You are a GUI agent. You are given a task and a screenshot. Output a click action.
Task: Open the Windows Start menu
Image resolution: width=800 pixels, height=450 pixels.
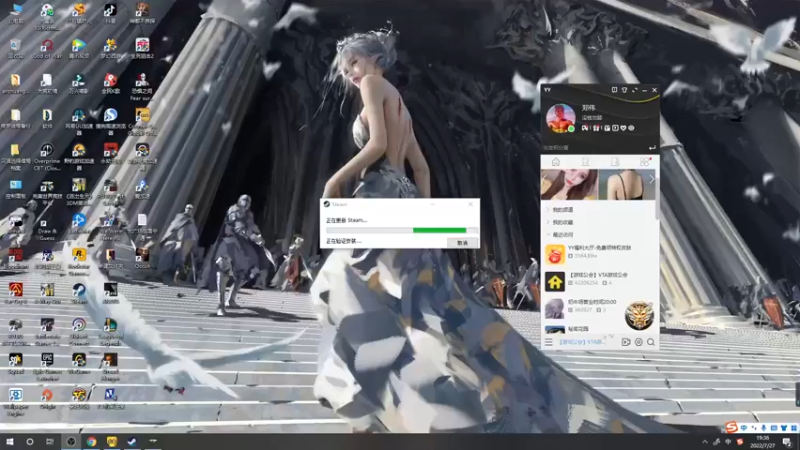pyautogui.click(x=10, y=441)
